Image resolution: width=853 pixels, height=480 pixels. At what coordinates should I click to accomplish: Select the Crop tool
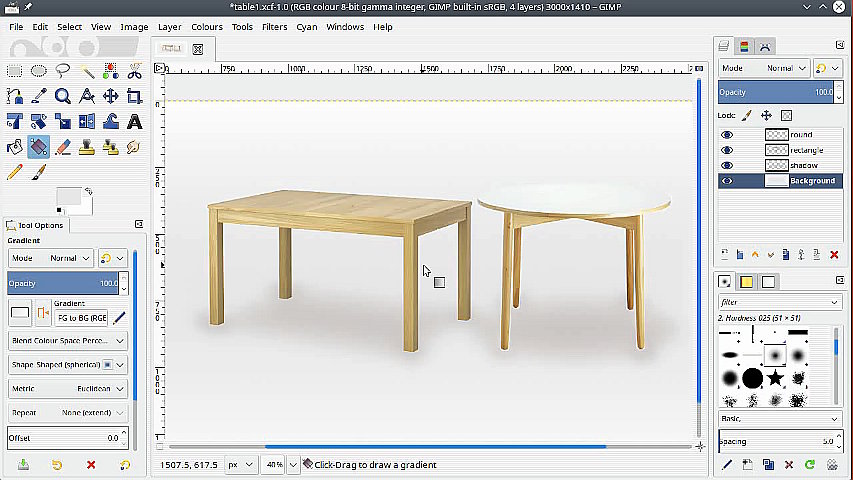[134, 97]
